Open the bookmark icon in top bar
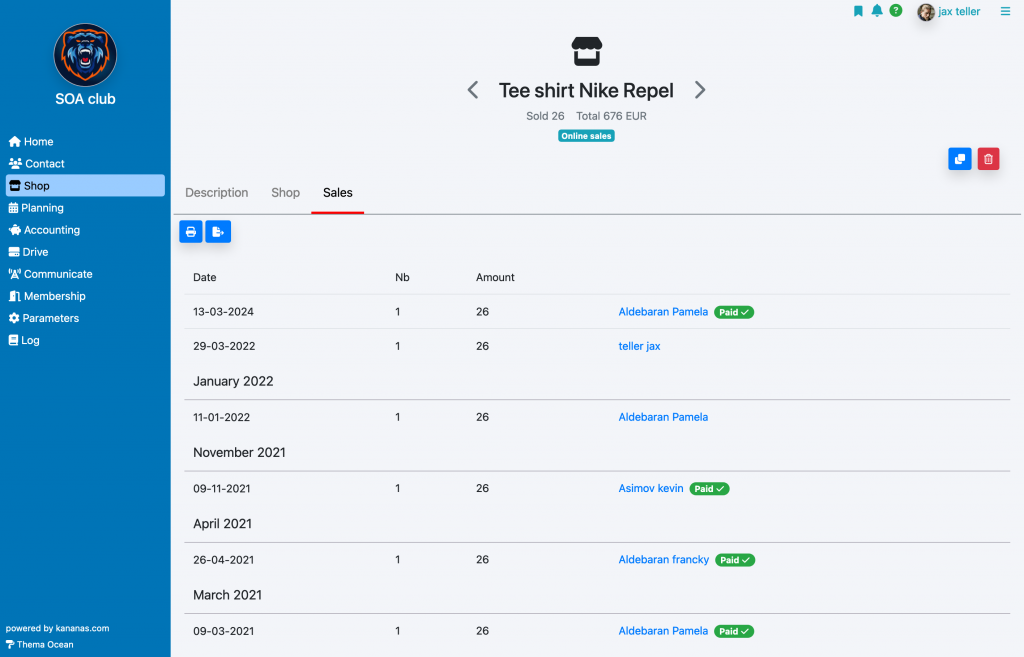This screenshot has height=657, width=1024. click(x=858, y=11)
